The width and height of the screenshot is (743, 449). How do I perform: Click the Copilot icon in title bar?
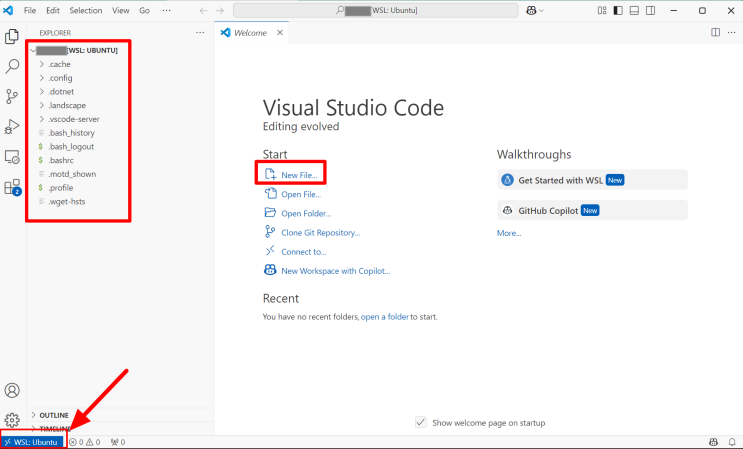531,10
